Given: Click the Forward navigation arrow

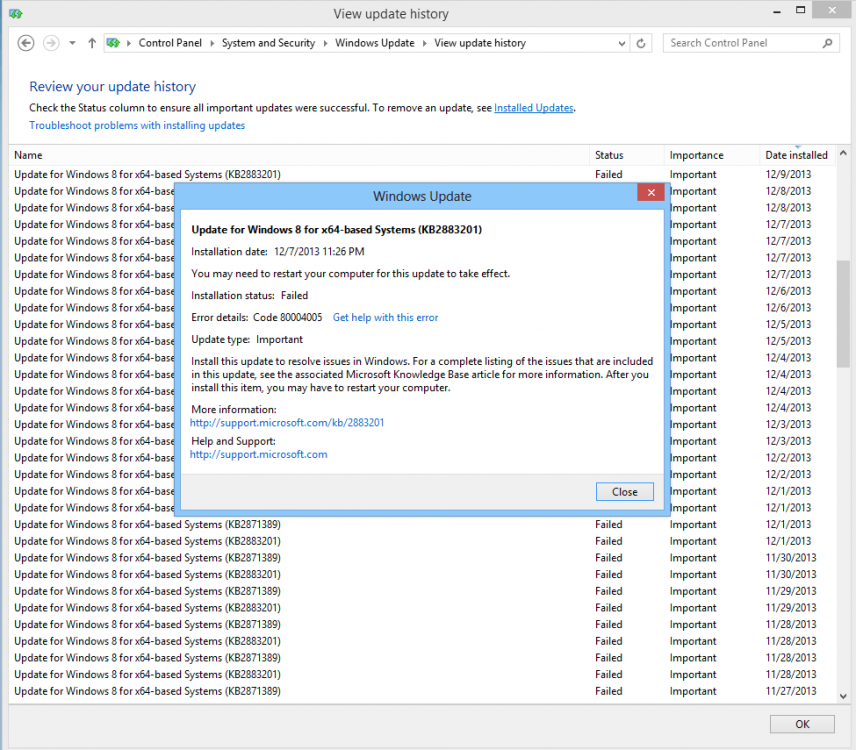Looking at the screenshot, I should [51, 43].
